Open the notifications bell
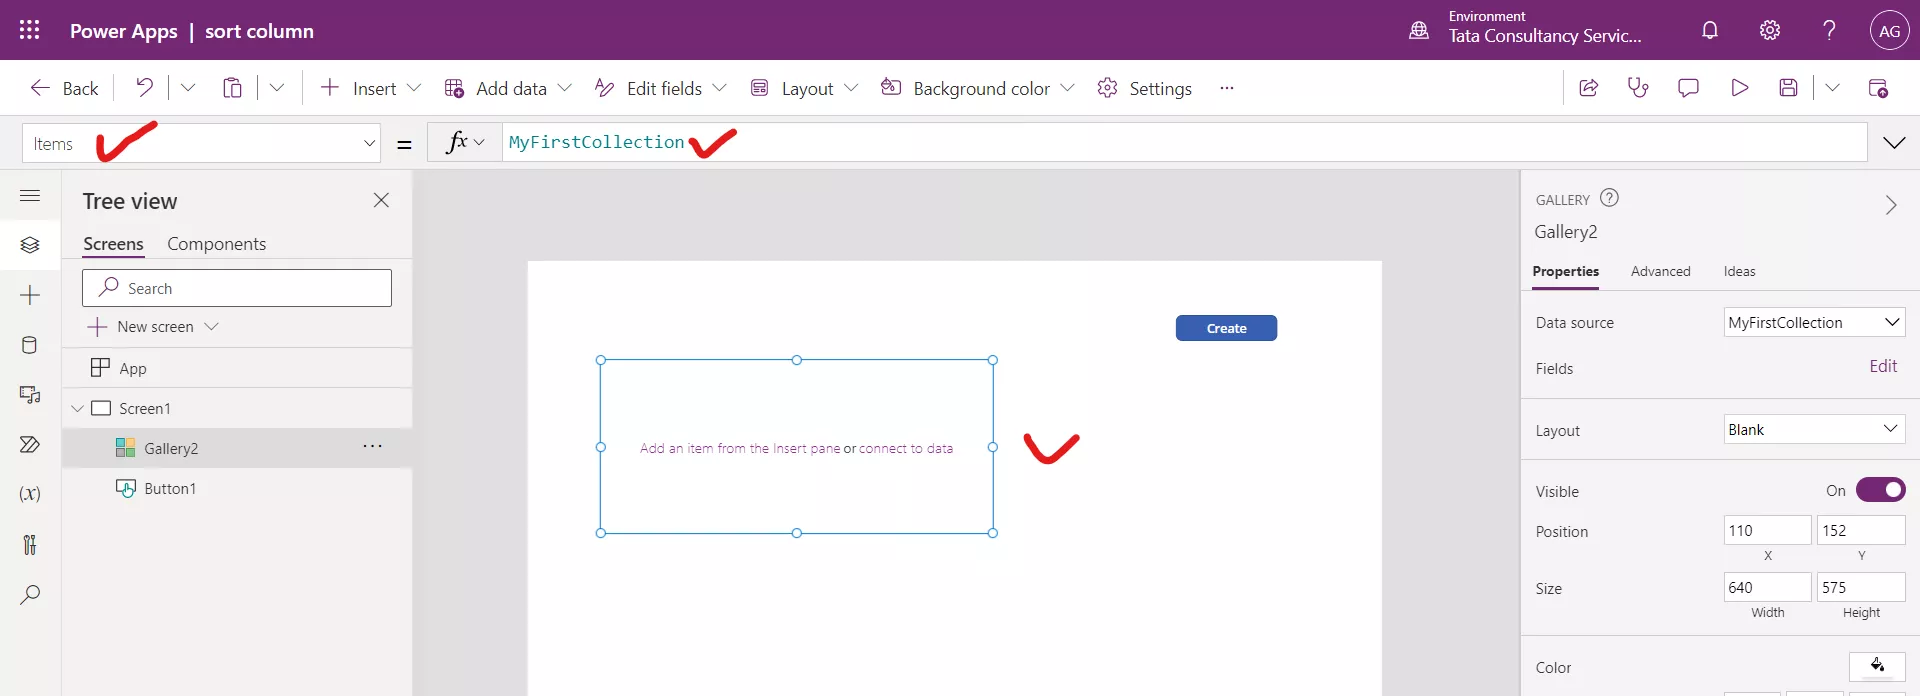 (1710, 30)
